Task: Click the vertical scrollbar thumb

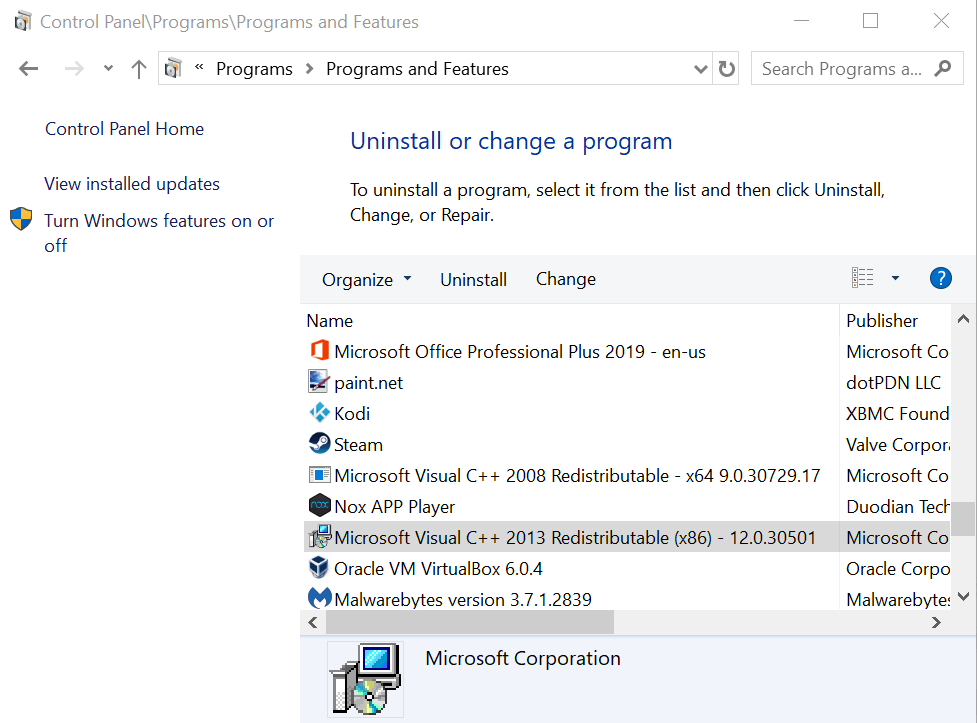Action: pos(963,519)
